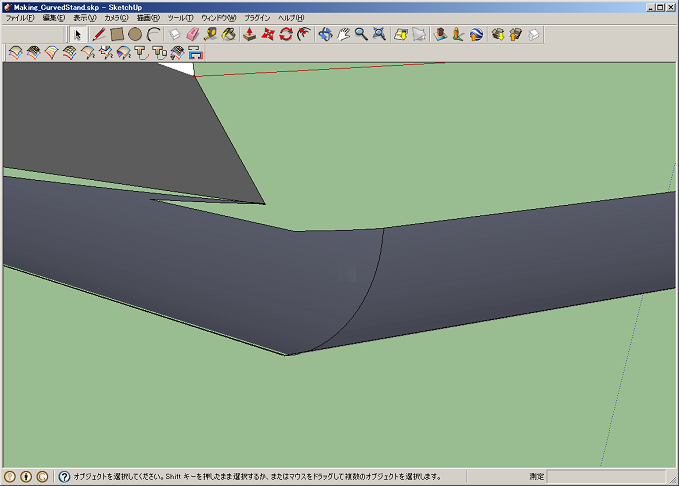Image resolution: width=679 pixels, height=486 pixels.
Task: Choose the Push/Pull tool
Action: tap(250, 34)
